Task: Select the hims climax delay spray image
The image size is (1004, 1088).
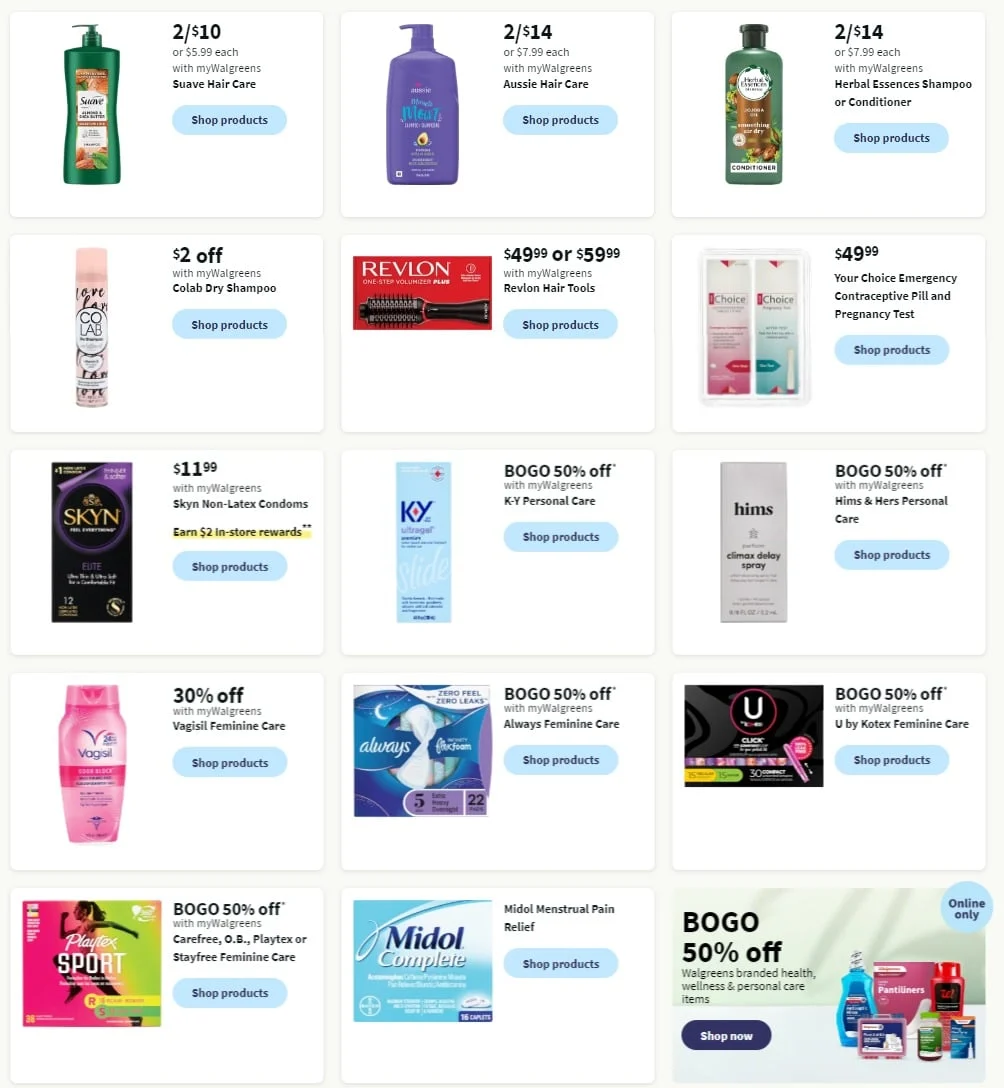Action: [754, 542]
